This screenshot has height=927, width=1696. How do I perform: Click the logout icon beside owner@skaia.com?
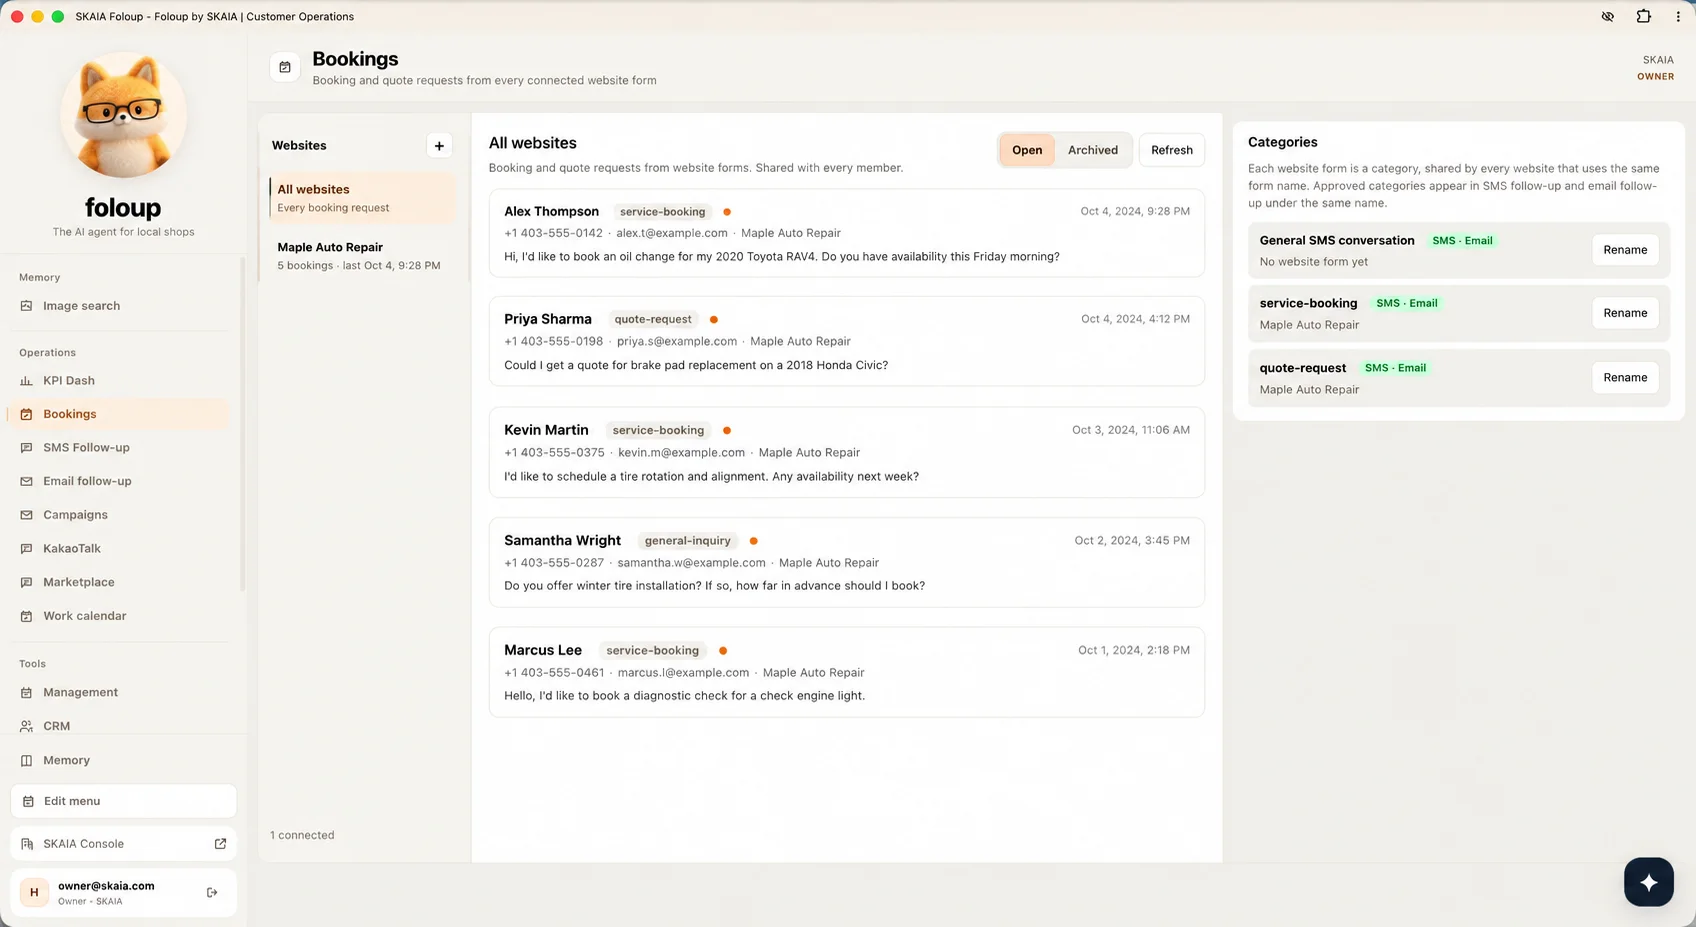[x=212, y=892]
